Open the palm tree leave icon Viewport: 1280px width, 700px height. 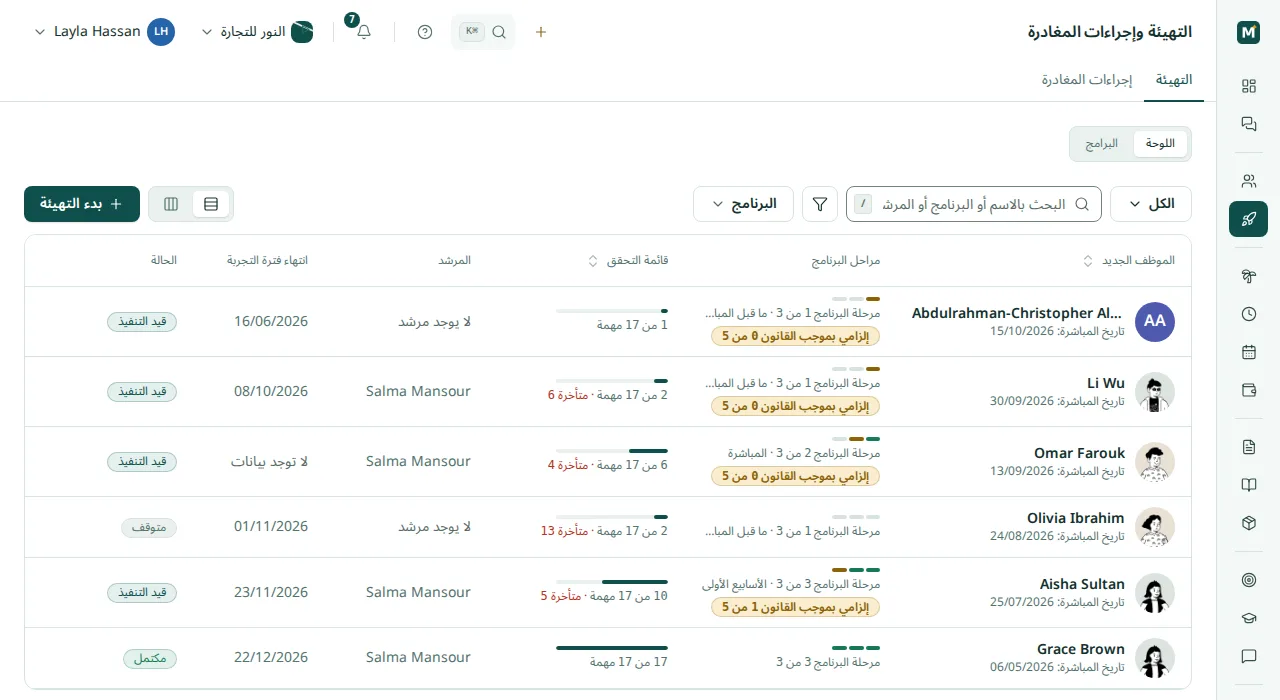(1248, 276)
